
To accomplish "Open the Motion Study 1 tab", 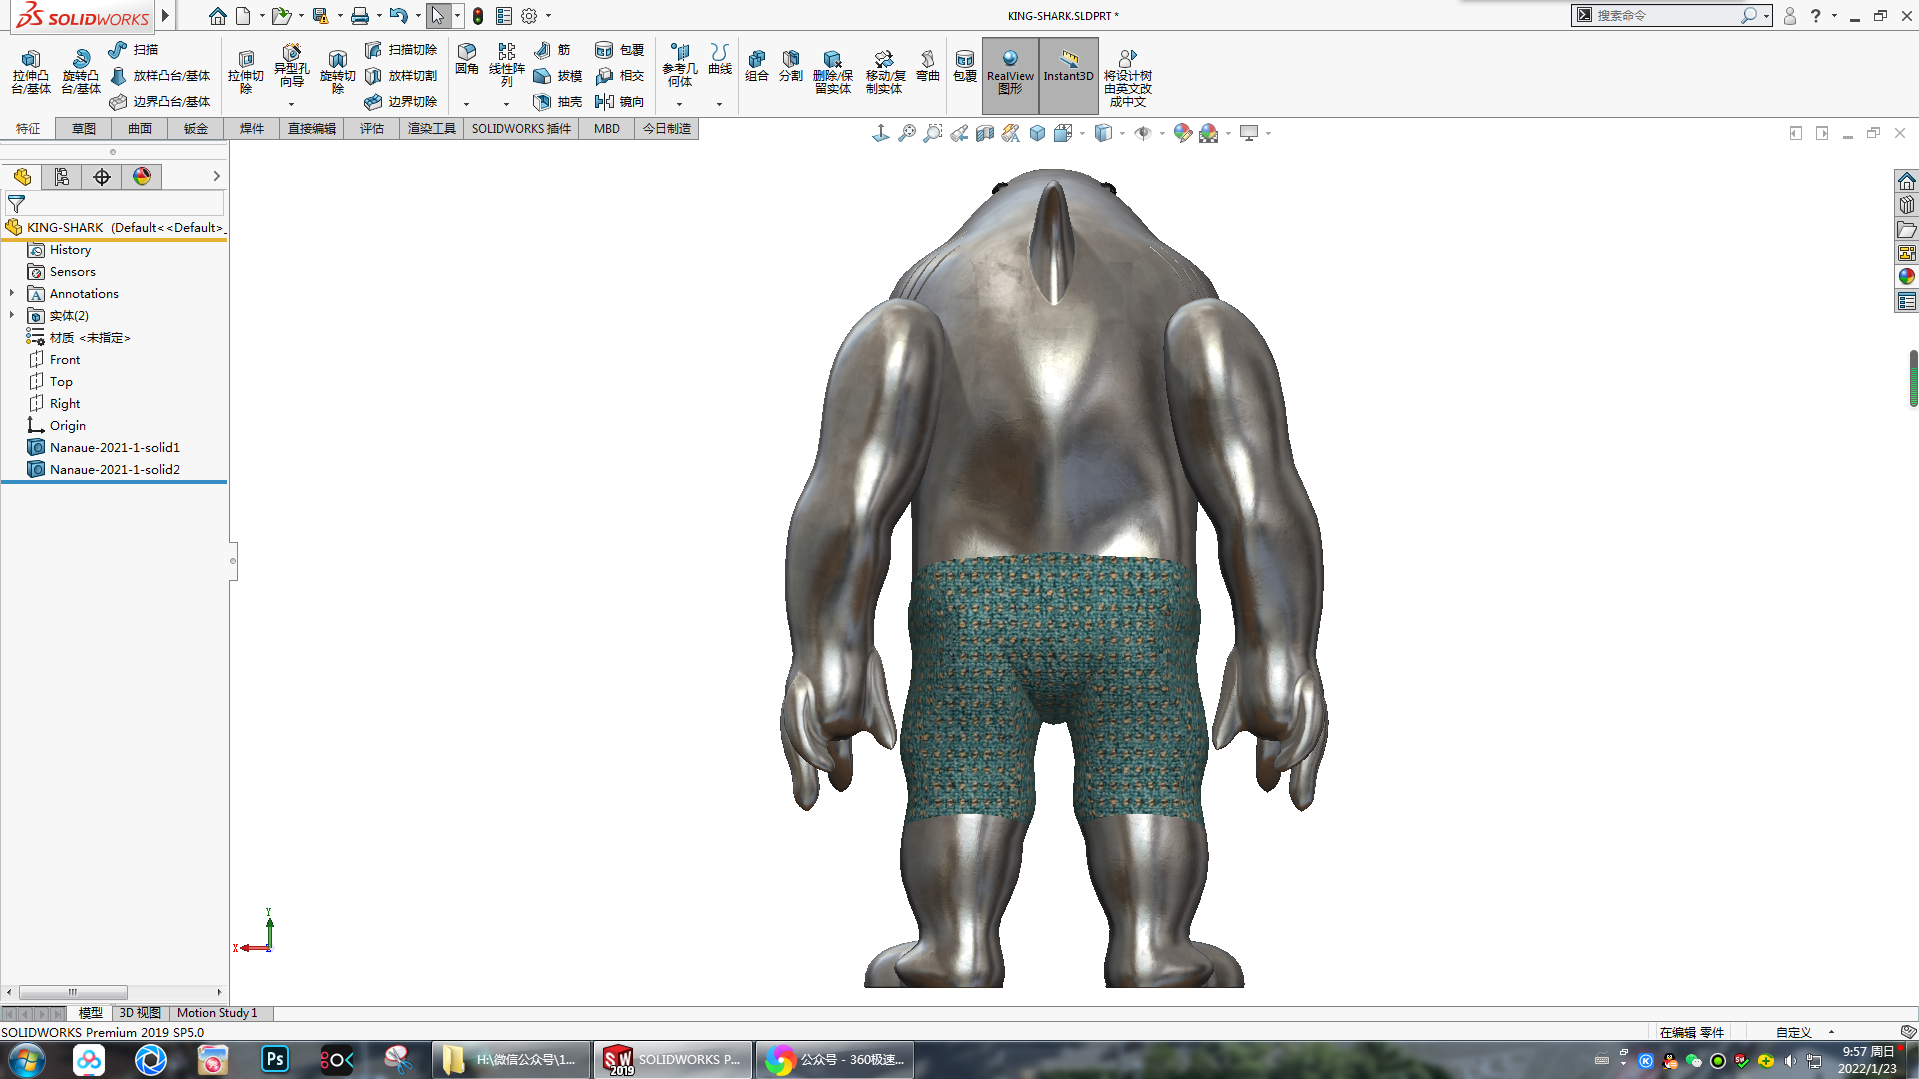I will [217, 1013].
